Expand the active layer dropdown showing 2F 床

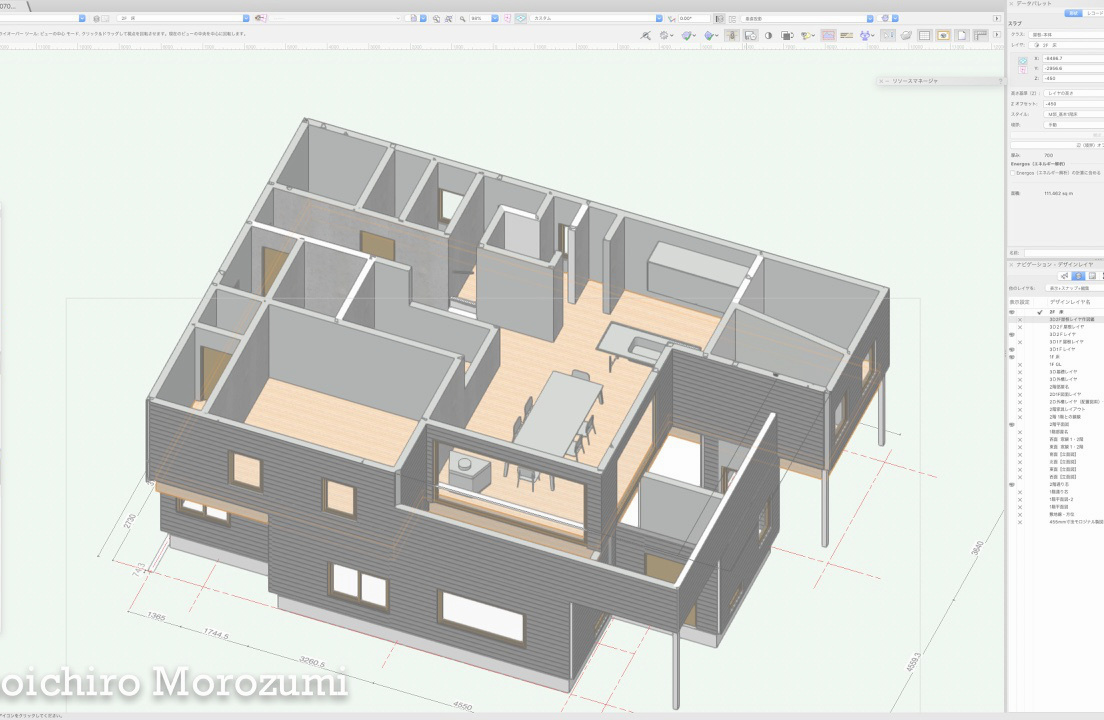[246, 18]
